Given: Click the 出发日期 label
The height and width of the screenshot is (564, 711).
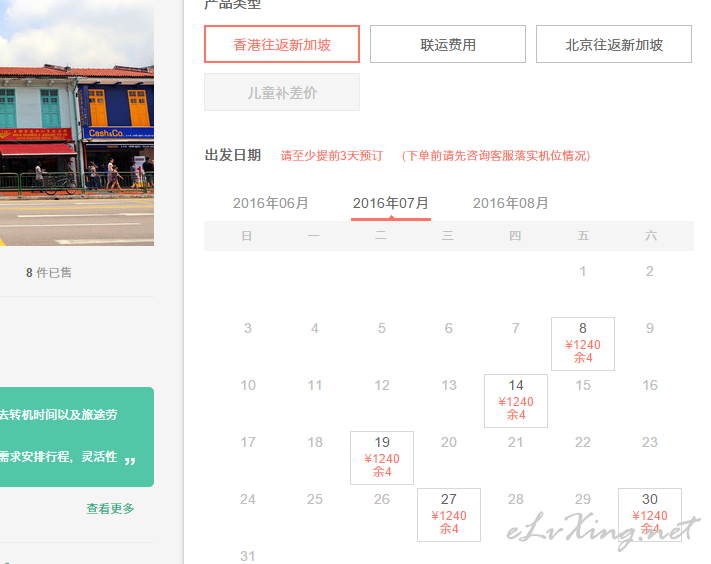Looking at the screenshot, I should [x=233, y=155].
